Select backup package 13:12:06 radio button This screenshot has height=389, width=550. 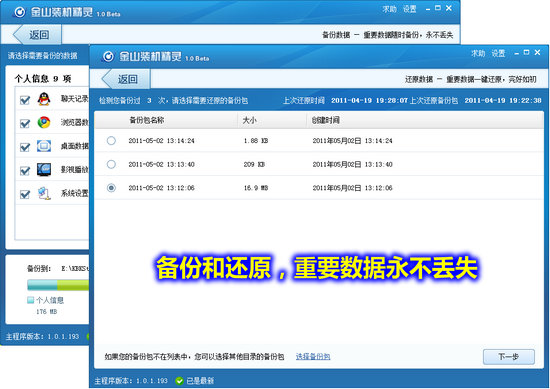pos(111,188)
